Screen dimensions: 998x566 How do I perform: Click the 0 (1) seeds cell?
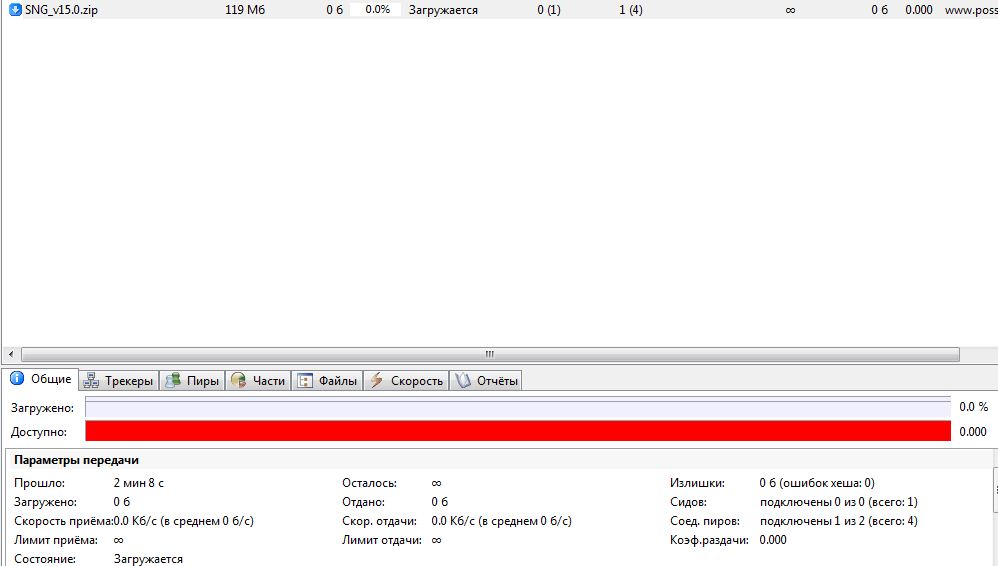pos(549,10)
